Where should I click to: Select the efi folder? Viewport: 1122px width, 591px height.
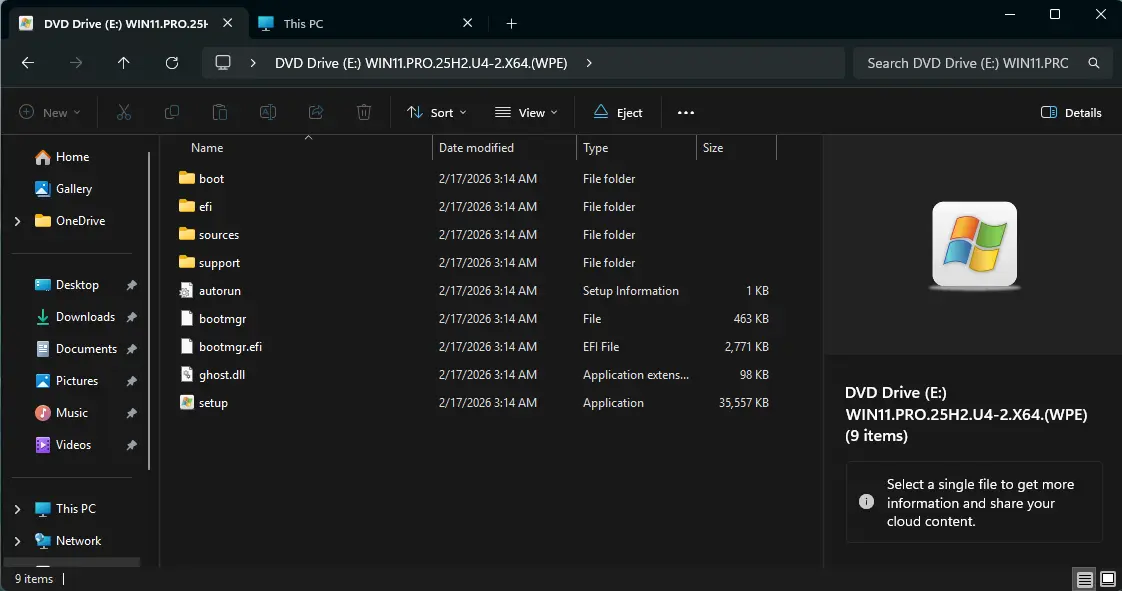[x=205, y=206]
